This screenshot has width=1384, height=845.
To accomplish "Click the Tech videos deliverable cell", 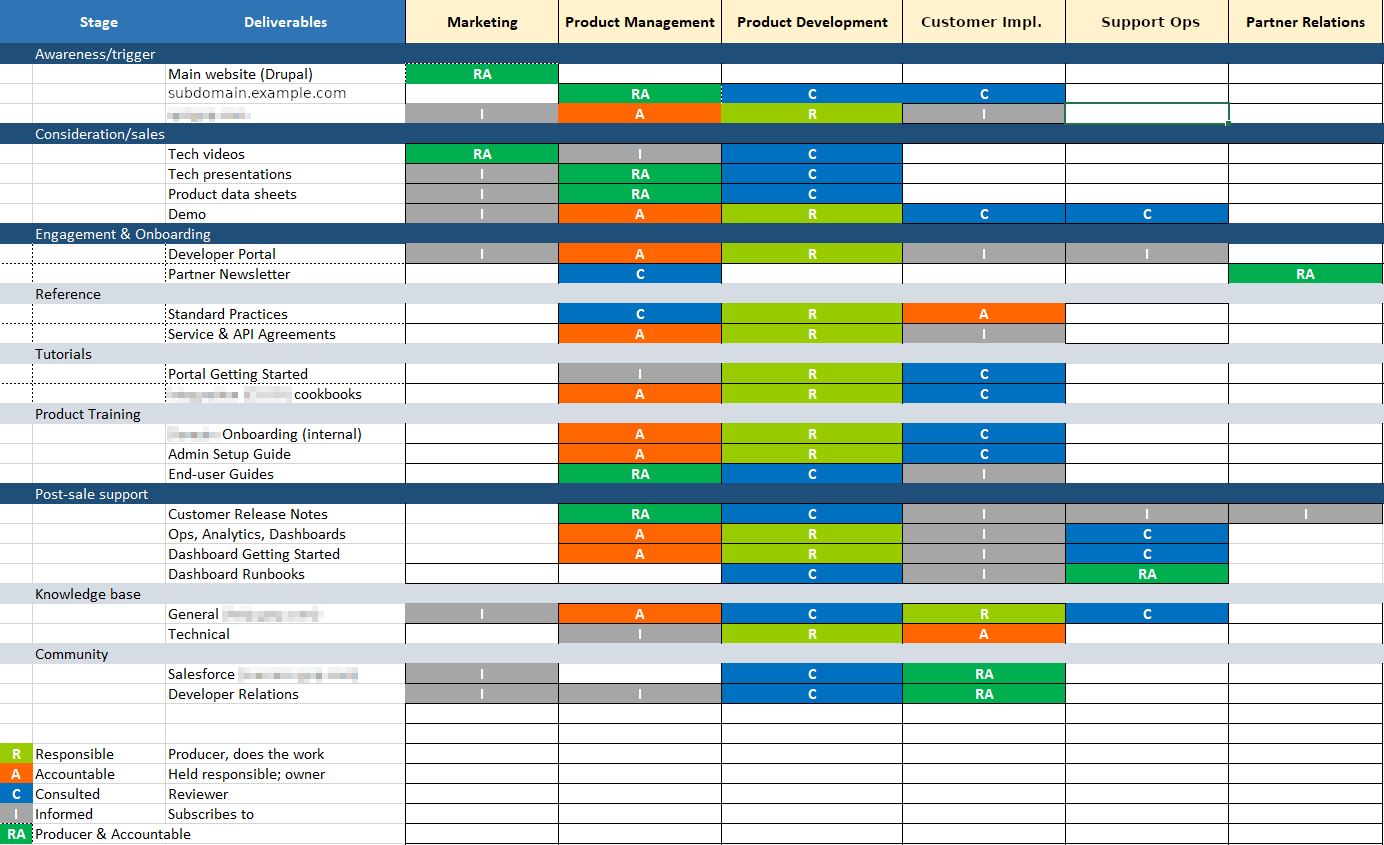I will (x=285, y=154).
